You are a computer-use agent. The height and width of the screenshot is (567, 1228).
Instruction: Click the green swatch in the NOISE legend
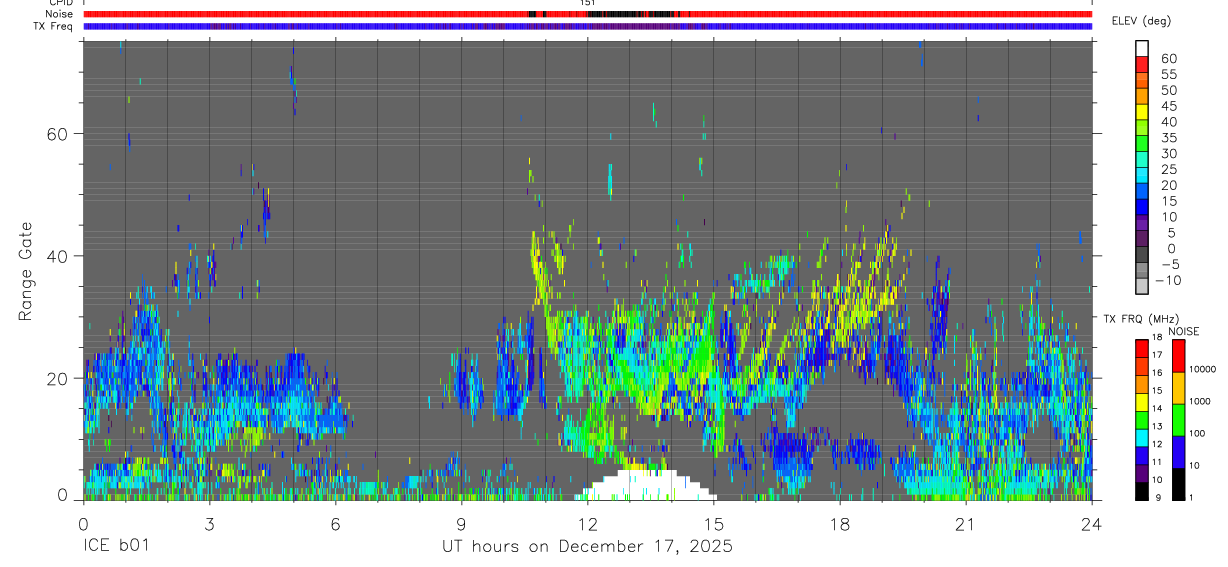1179,420
